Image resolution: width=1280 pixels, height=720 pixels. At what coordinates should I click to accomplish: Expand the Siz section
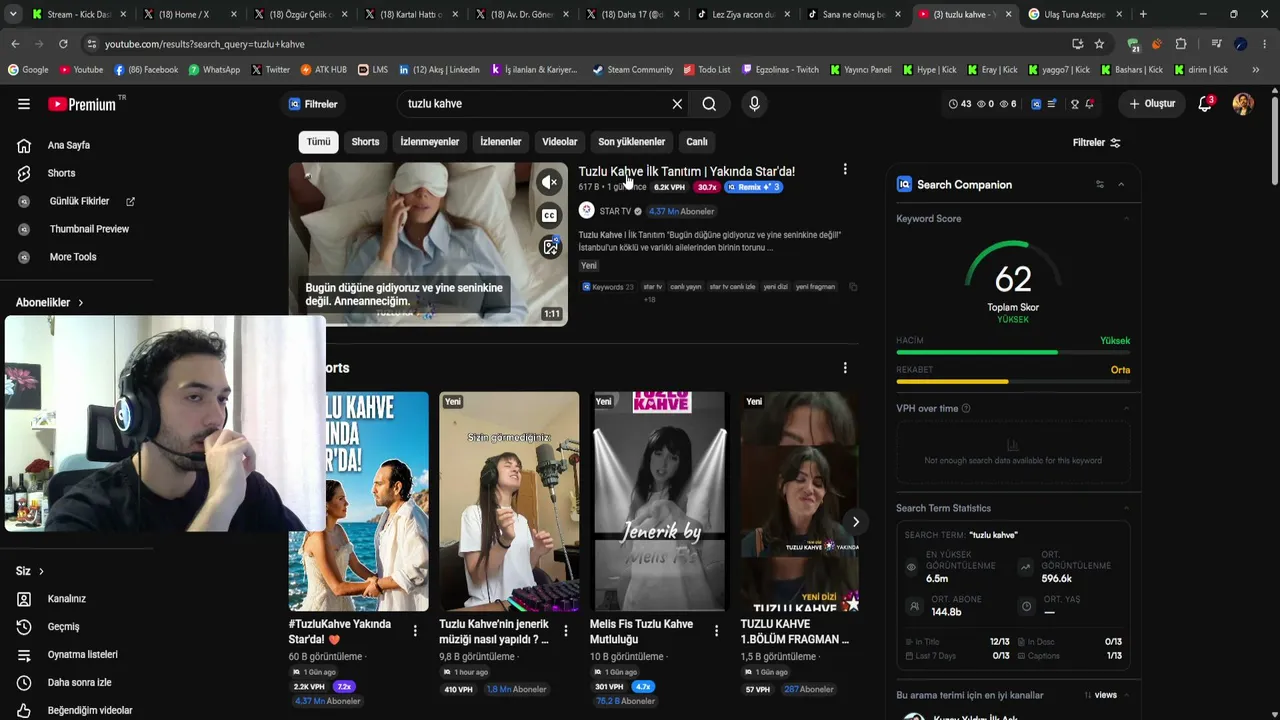tap(30, 571)
